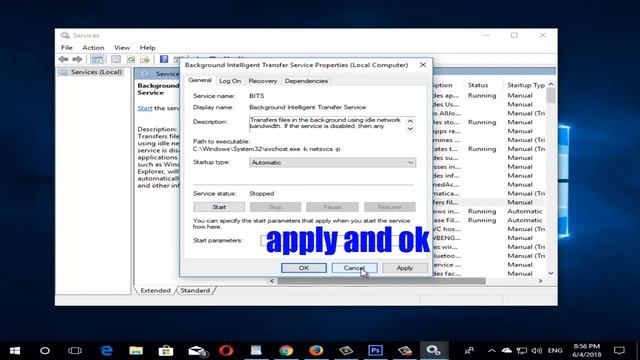Image resolution: width=640 pixels, height=360 pixels.
Task: Open Photoshop from taskbar
Action: pyautogui.click(x=376, y=351)
